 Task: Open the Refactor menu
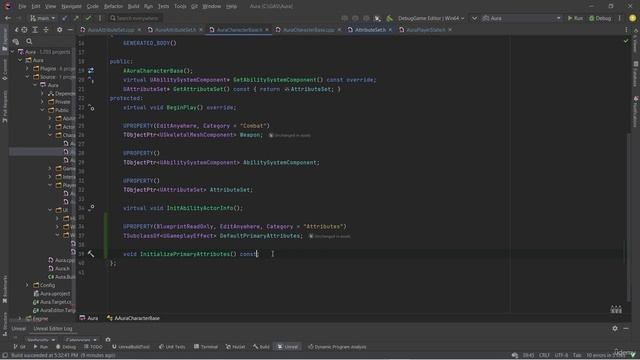click(x=113, y=7)
